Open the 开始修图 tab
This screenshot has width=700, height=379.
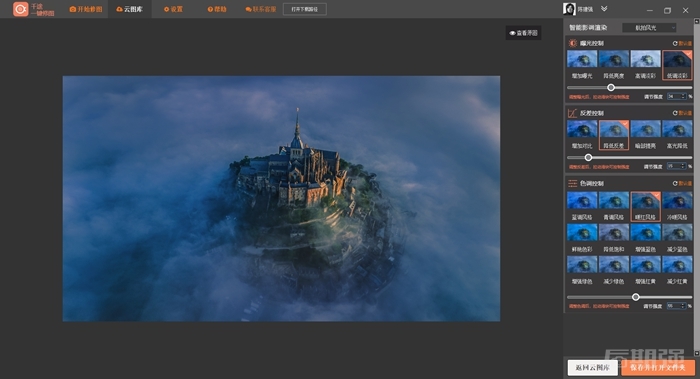86,9
